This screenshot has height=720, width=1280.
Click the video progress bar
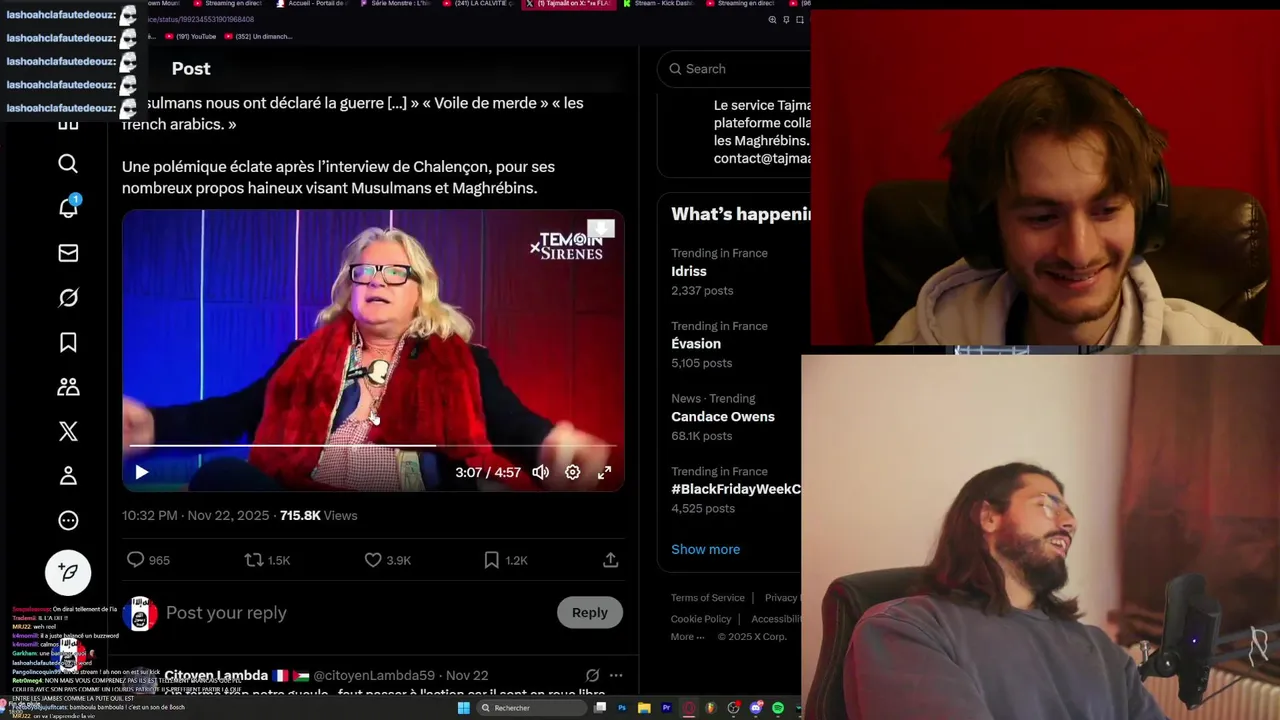point(373,445)
